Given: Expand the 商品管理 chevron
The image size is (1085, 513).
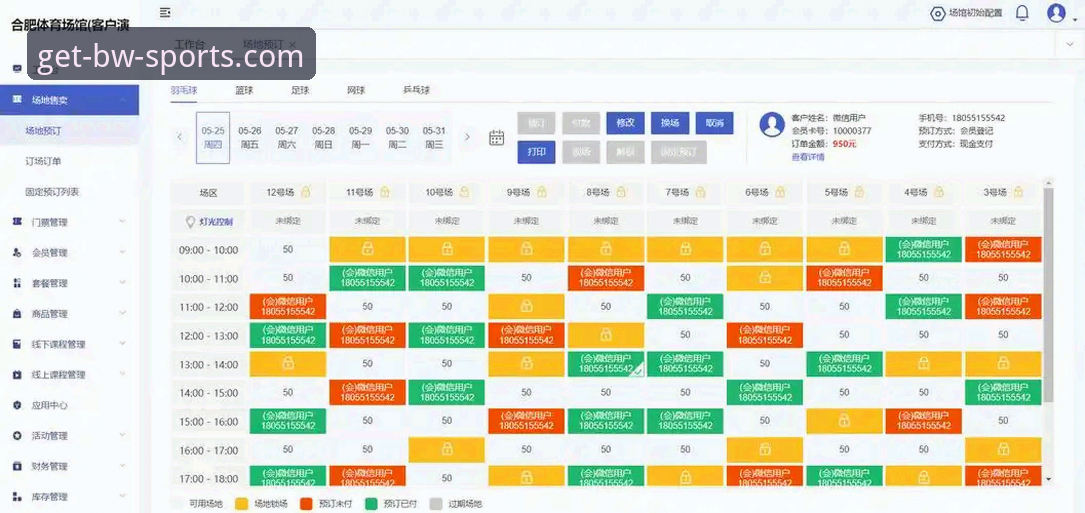Looking at the screenshot, I should click(122, 314).
